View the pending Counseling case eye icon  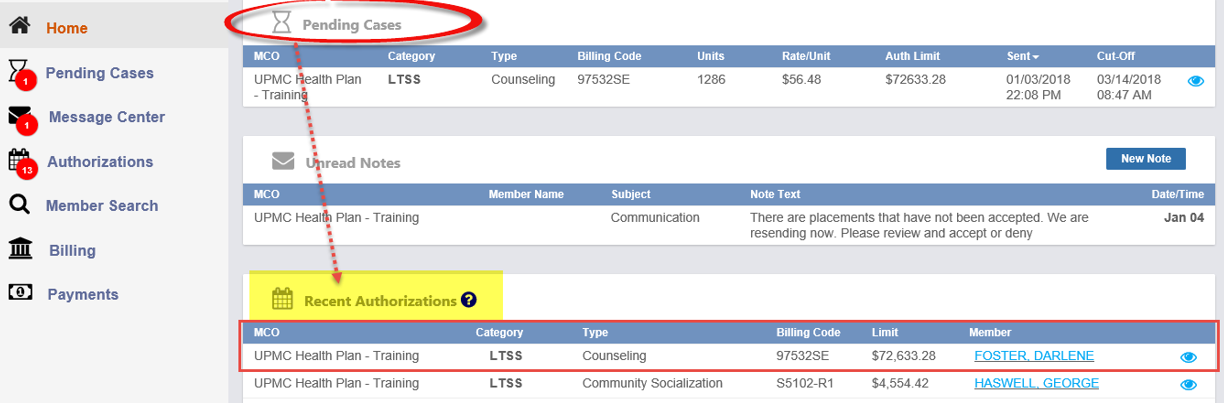[1195, 81]
